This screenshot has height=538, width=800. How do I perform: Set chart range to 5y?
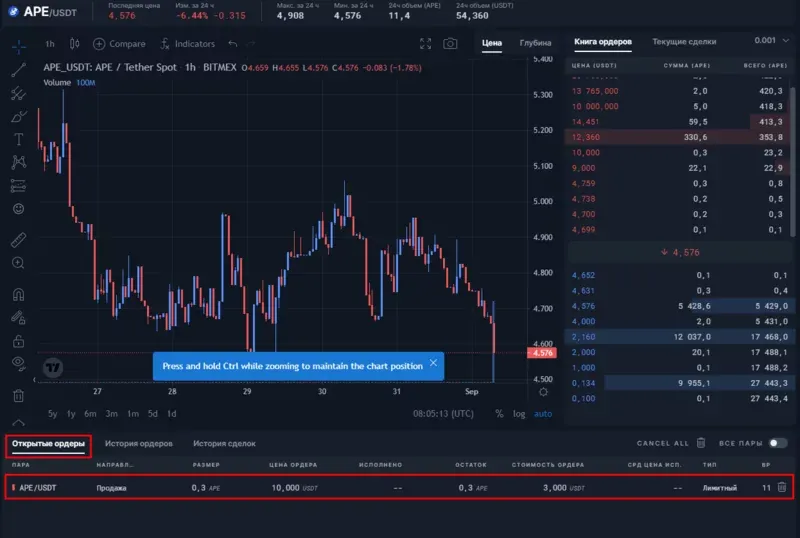53,414
